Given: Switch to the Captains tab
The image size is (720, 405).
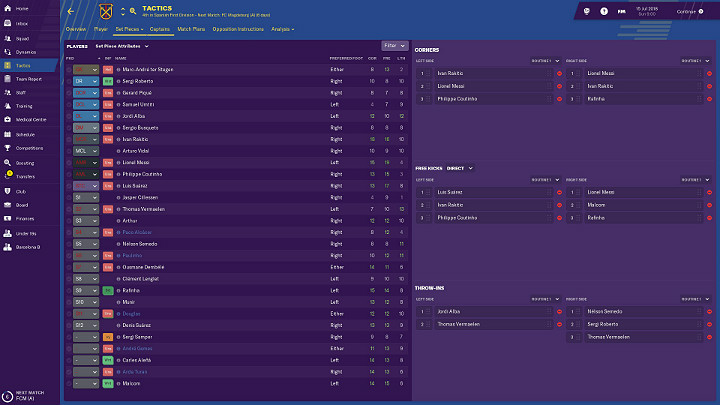Looking at the screenshot, I should click(x=160, y=29).
